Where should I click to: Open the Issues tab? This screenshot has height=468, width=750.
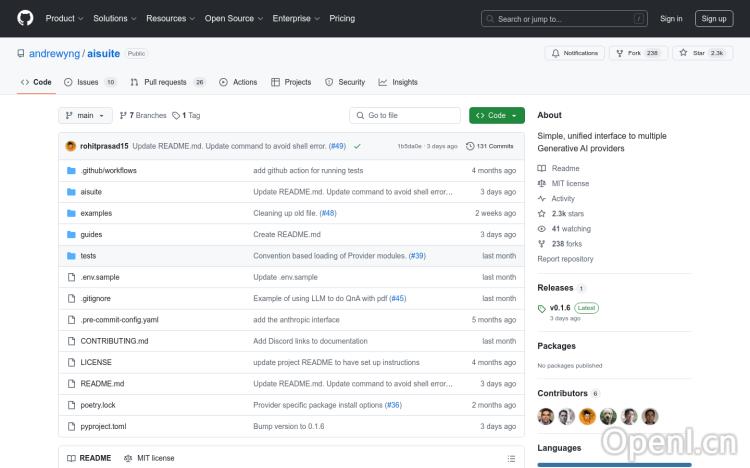89,82
